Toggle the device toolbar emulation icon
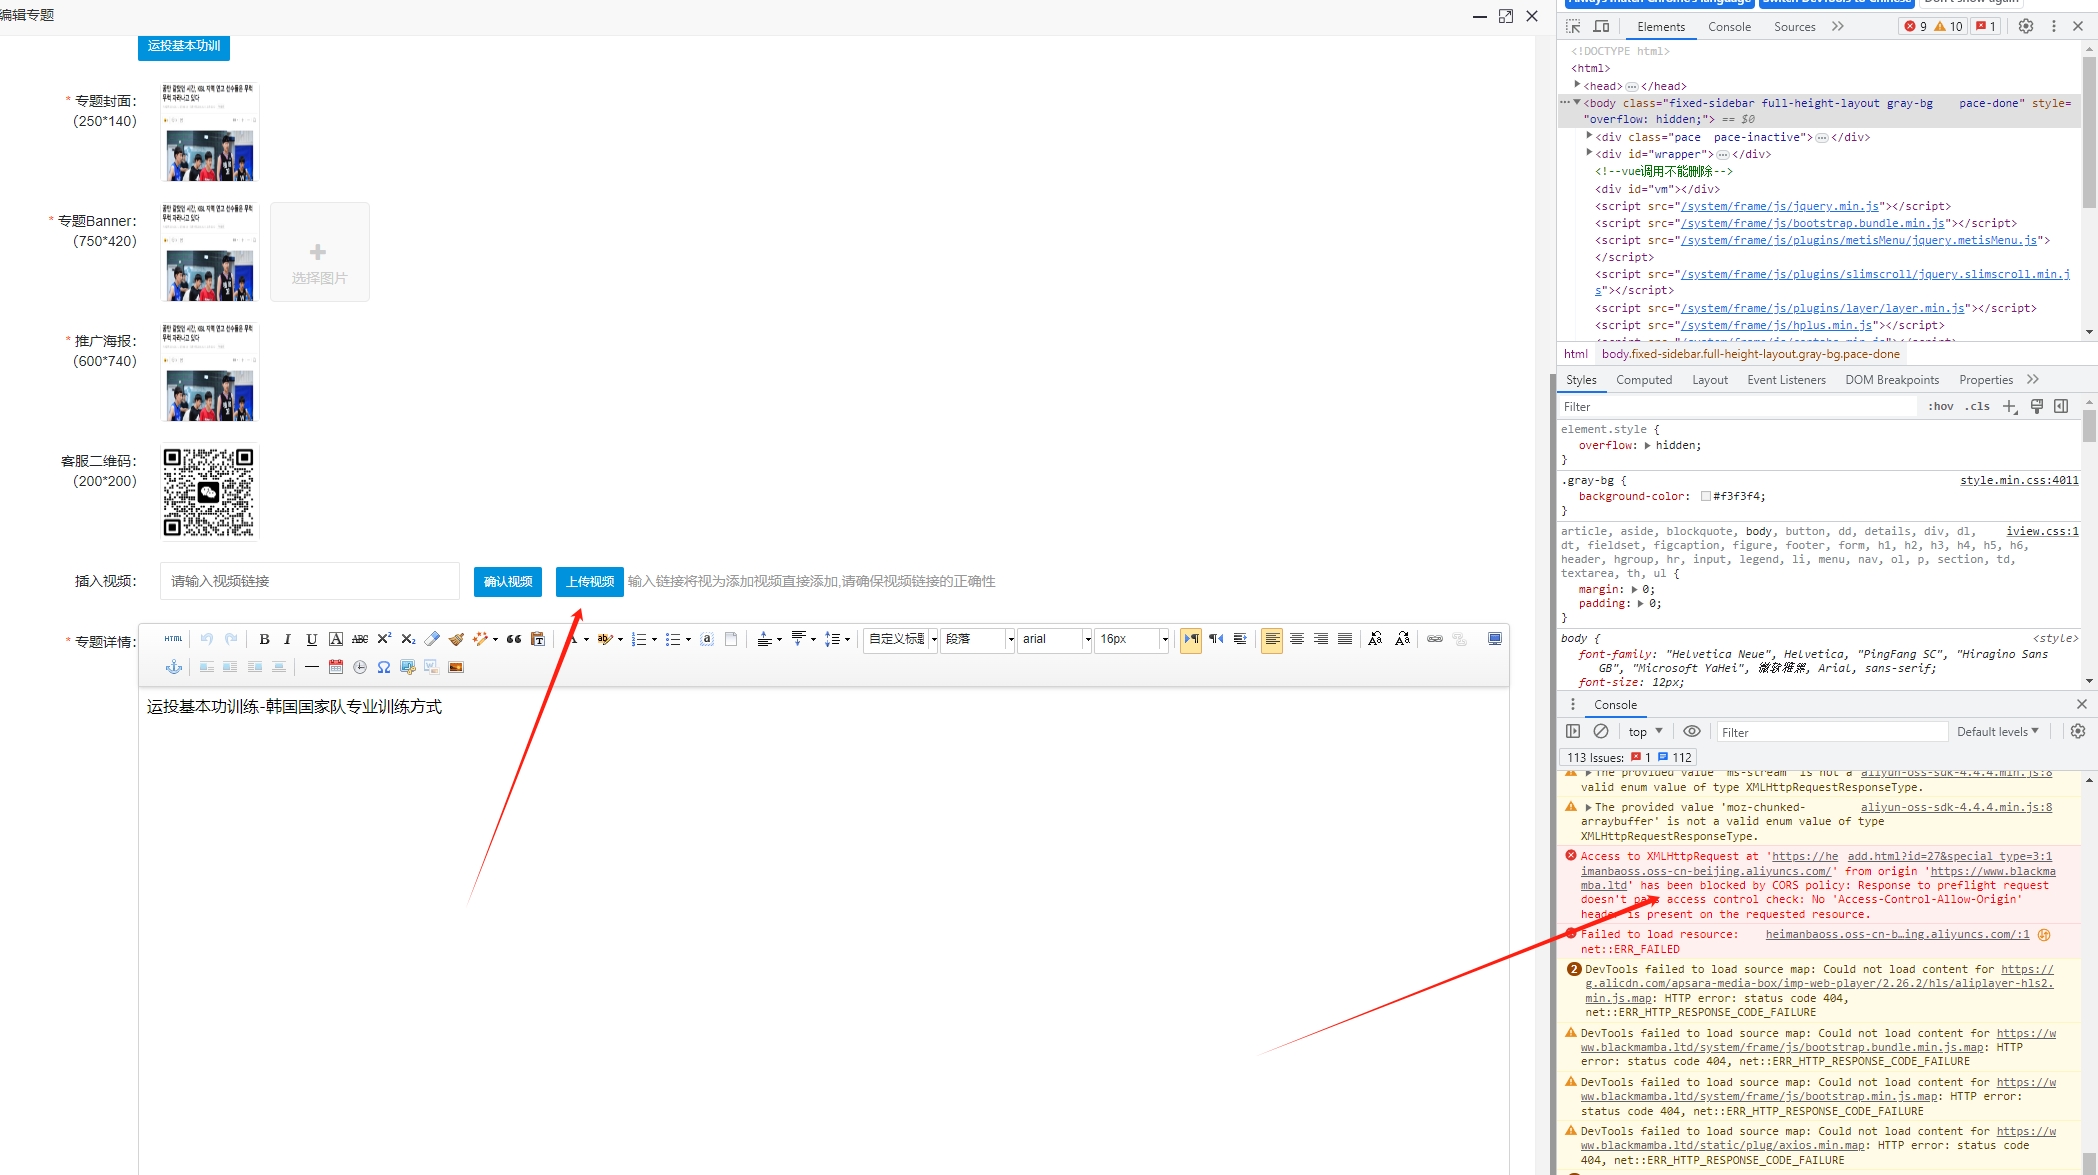Screen dimensions: 2098x1175 (x=1601, y=27)
